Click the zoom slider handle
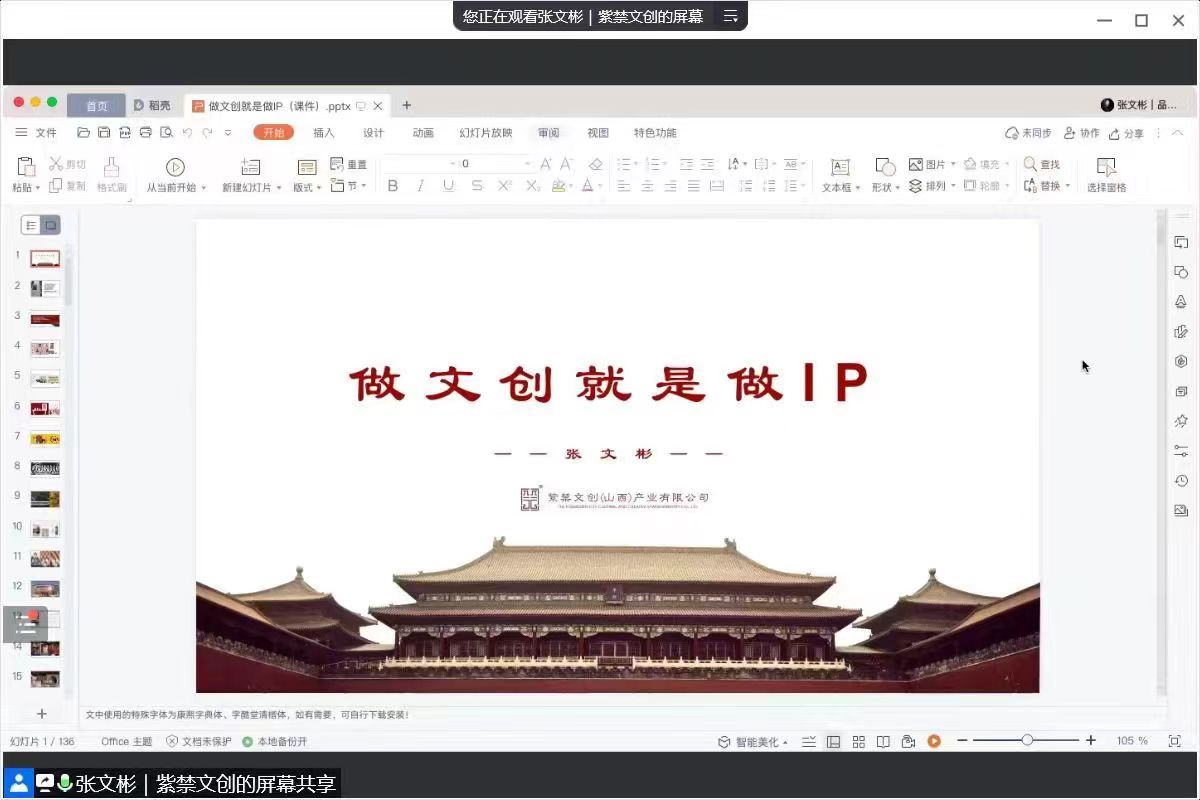The height and width of the screenshot is (800, 1200). click(x=1027, y=740)
